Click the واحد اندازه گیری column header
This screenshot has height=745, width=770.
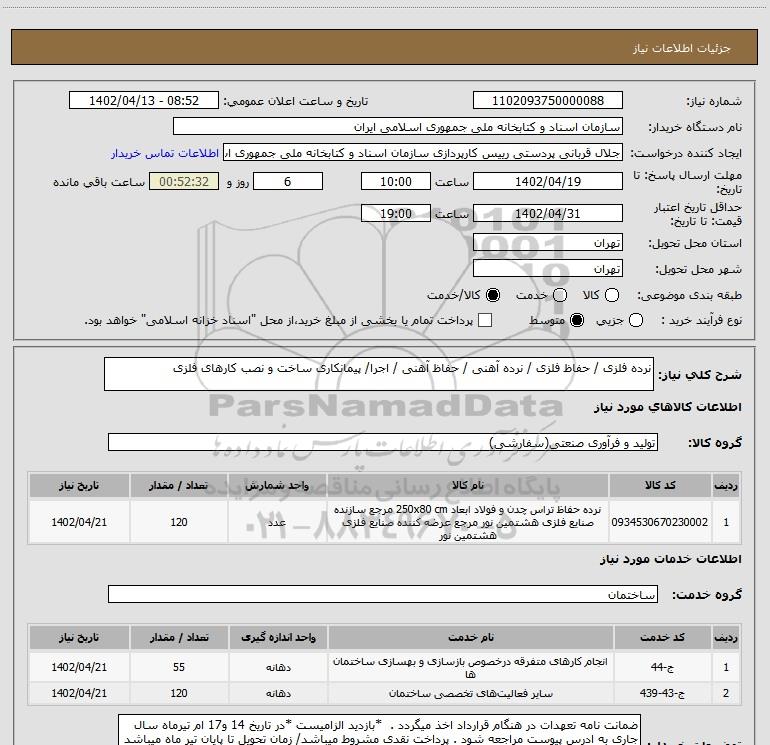tap(278, 637)
